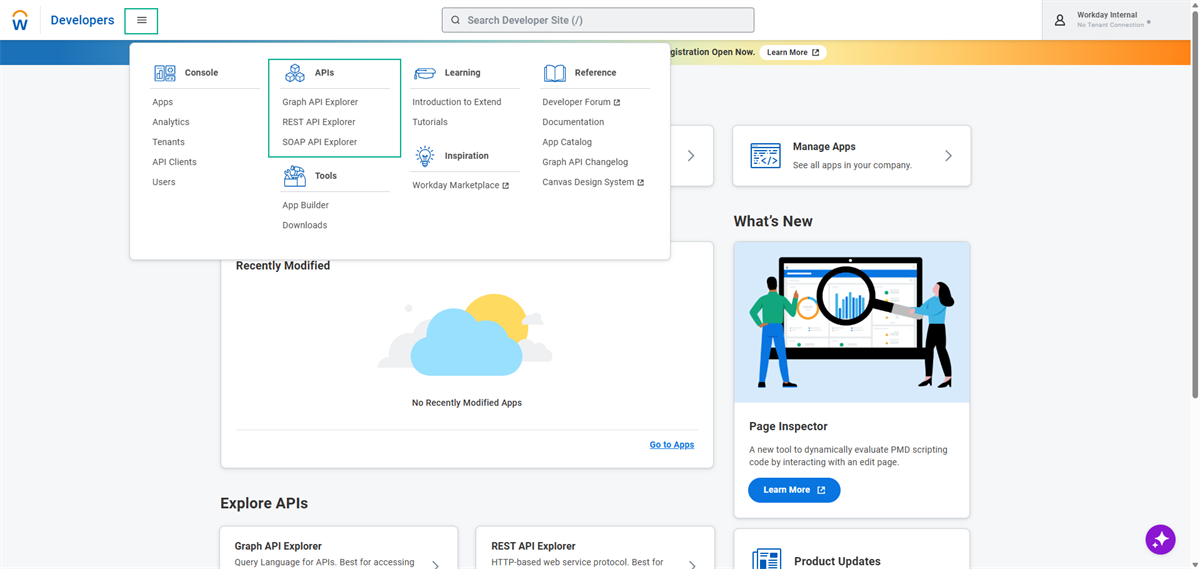Click the Product Updates card
The width and height of the screenshot is (1200, 569).
[852, 549]
